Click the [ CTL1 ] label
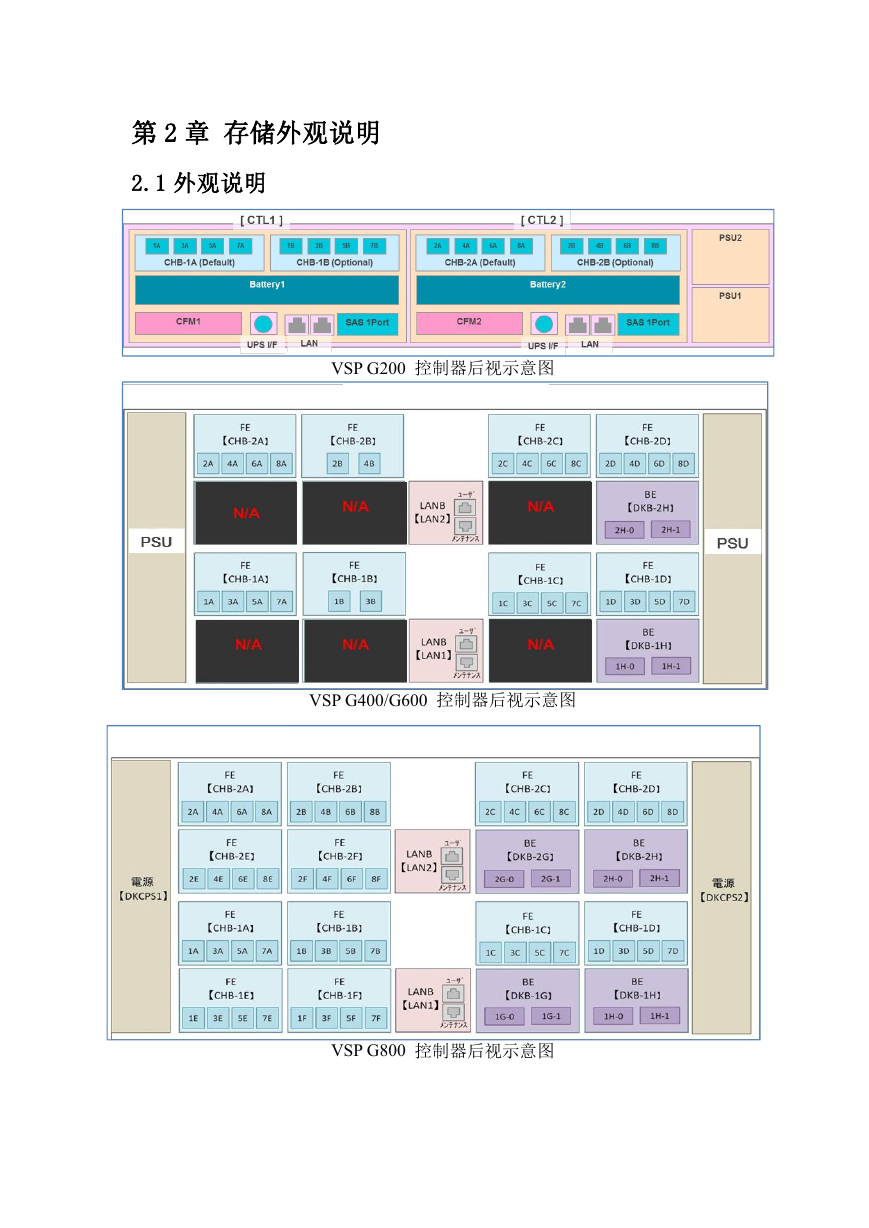This screenshot has height=1228, width=869. click(x=262, y=220)
